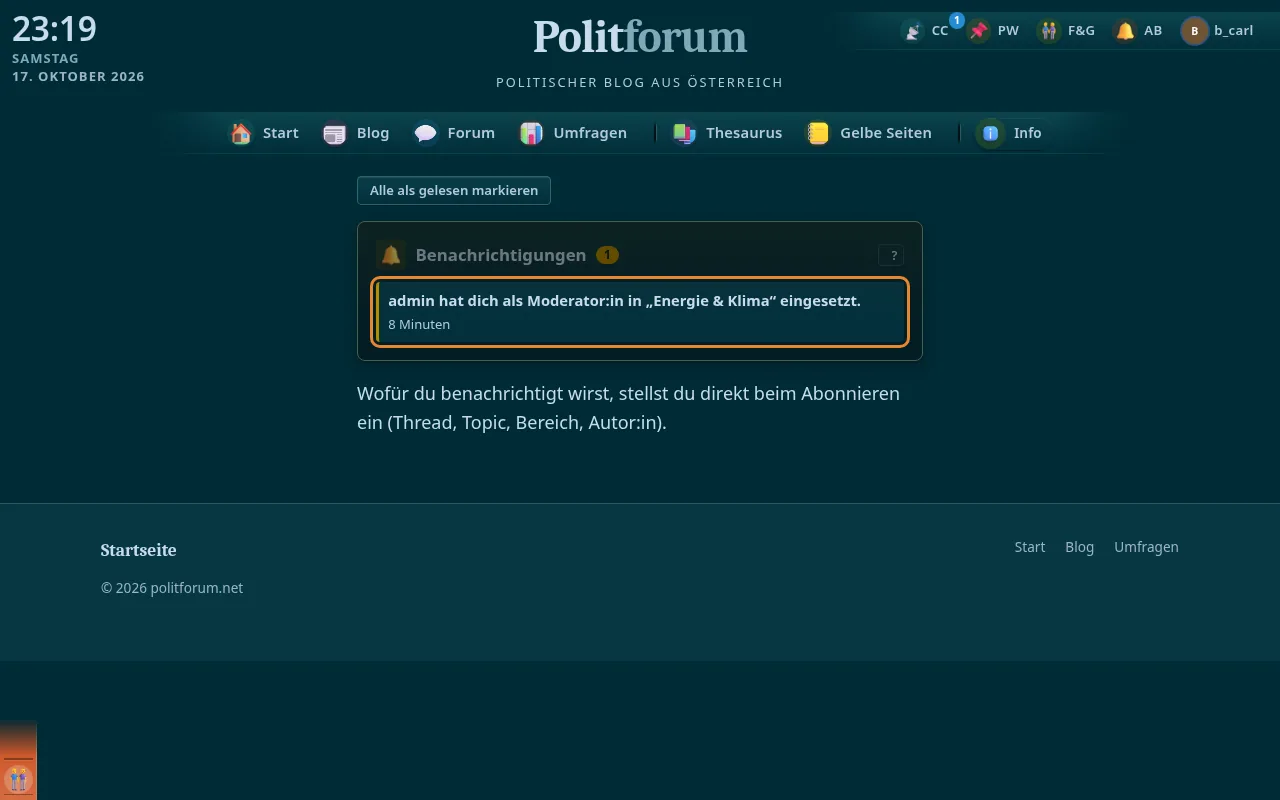This screenshot has width=1280, height=800.
Task: Open F&G via the two-people icon
Action: (x=1048, y=31)
